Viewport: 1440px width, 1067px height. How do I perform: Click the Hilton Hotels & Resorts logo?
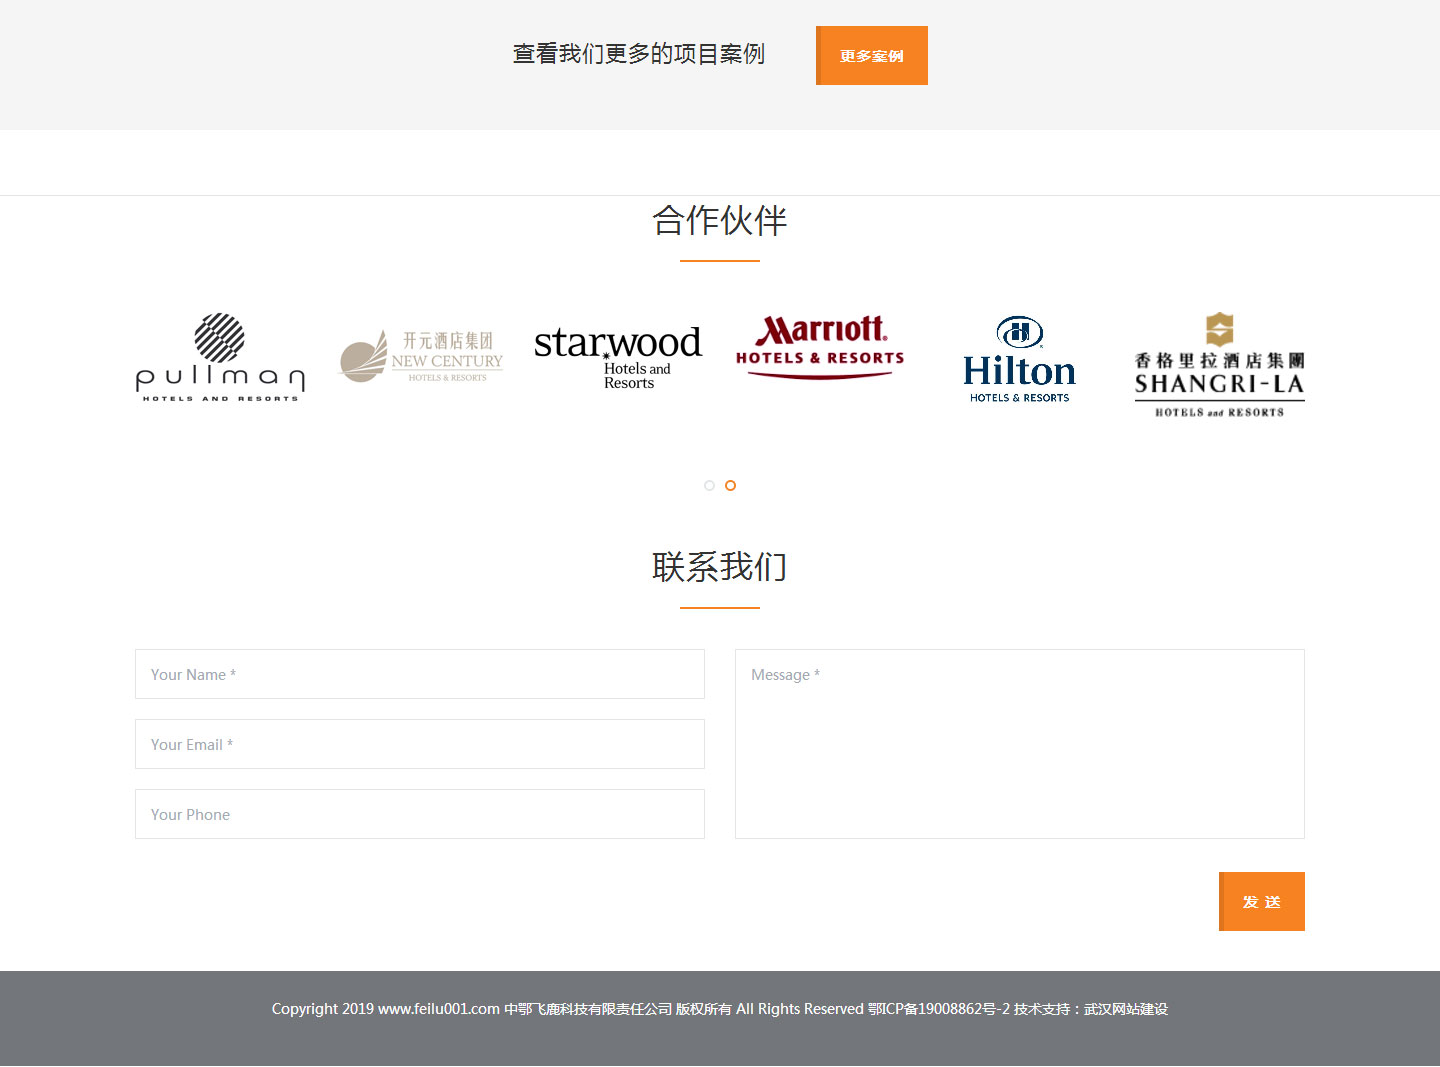(x=1019, y=360)
